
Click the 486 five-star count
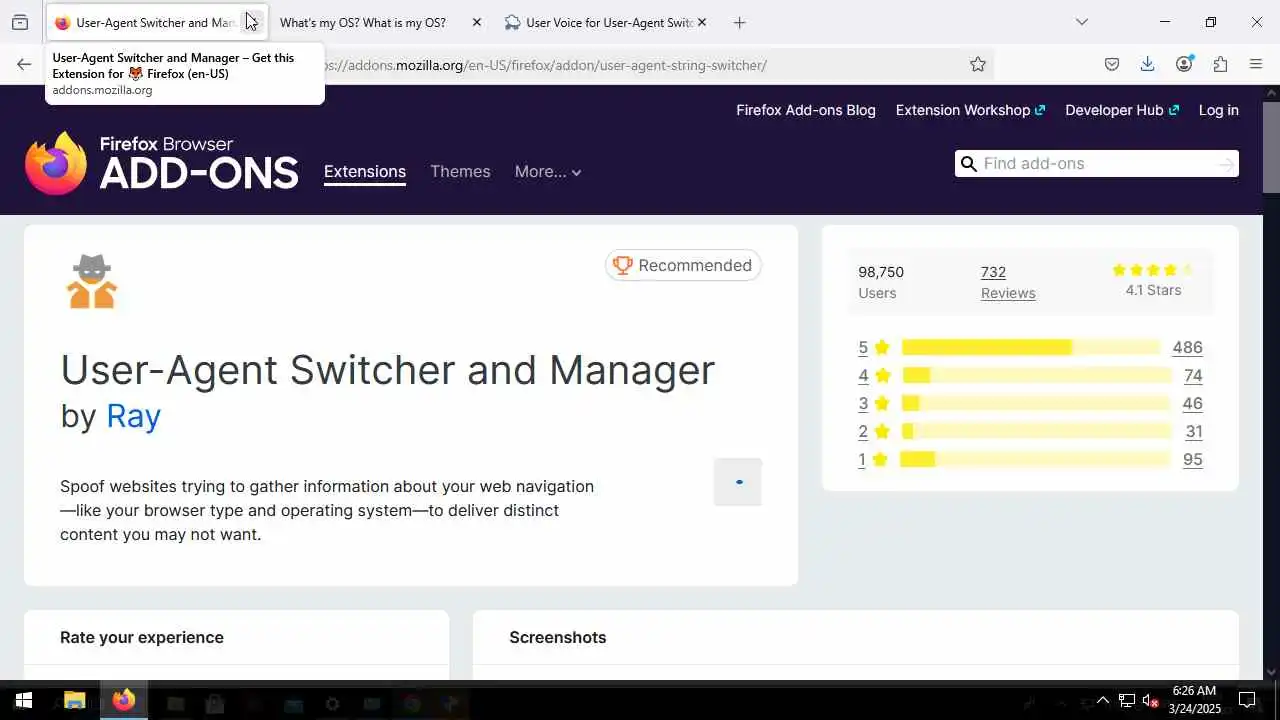click(x=1187, y=347)
